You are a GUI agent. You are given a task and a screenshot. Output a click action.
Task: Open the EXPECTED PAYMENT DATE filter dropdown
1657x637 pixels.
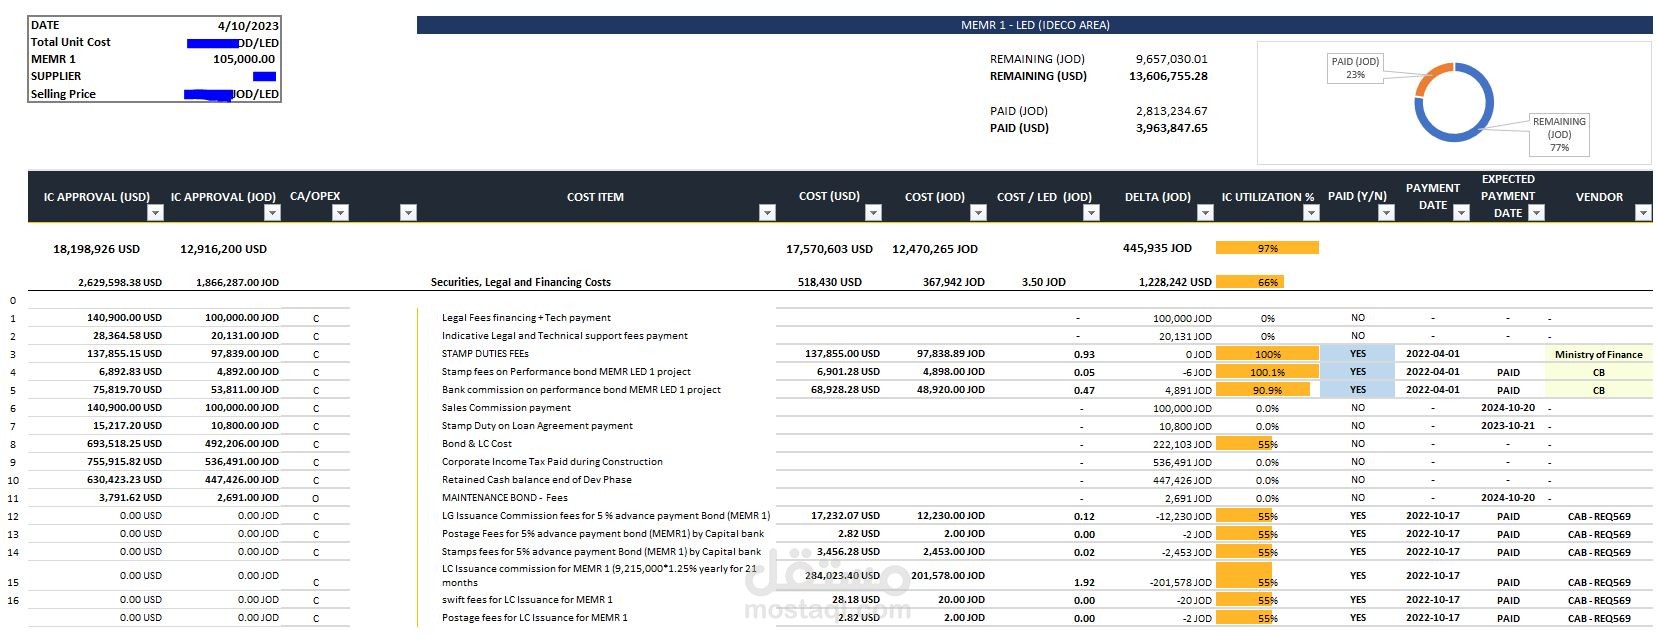1537,213
